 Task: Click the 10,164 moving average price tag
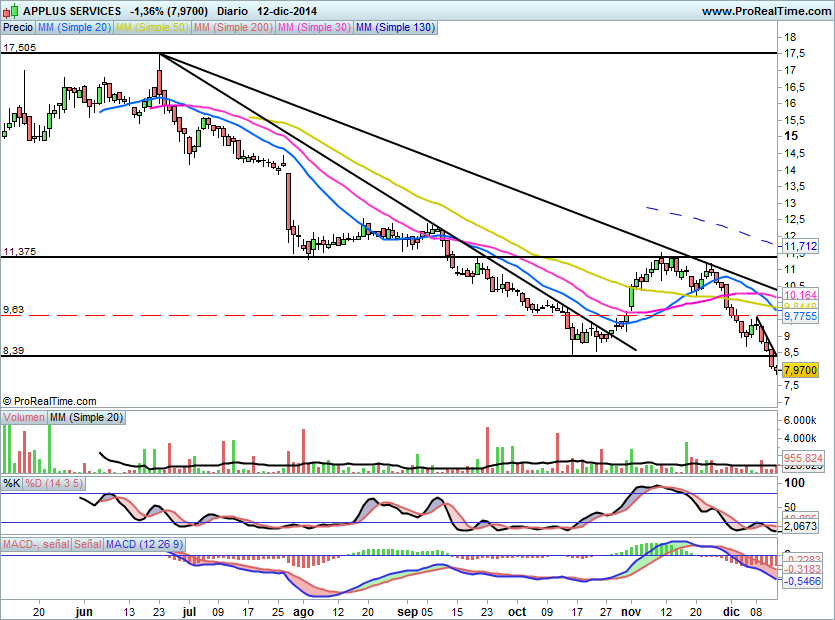[801, 295]
